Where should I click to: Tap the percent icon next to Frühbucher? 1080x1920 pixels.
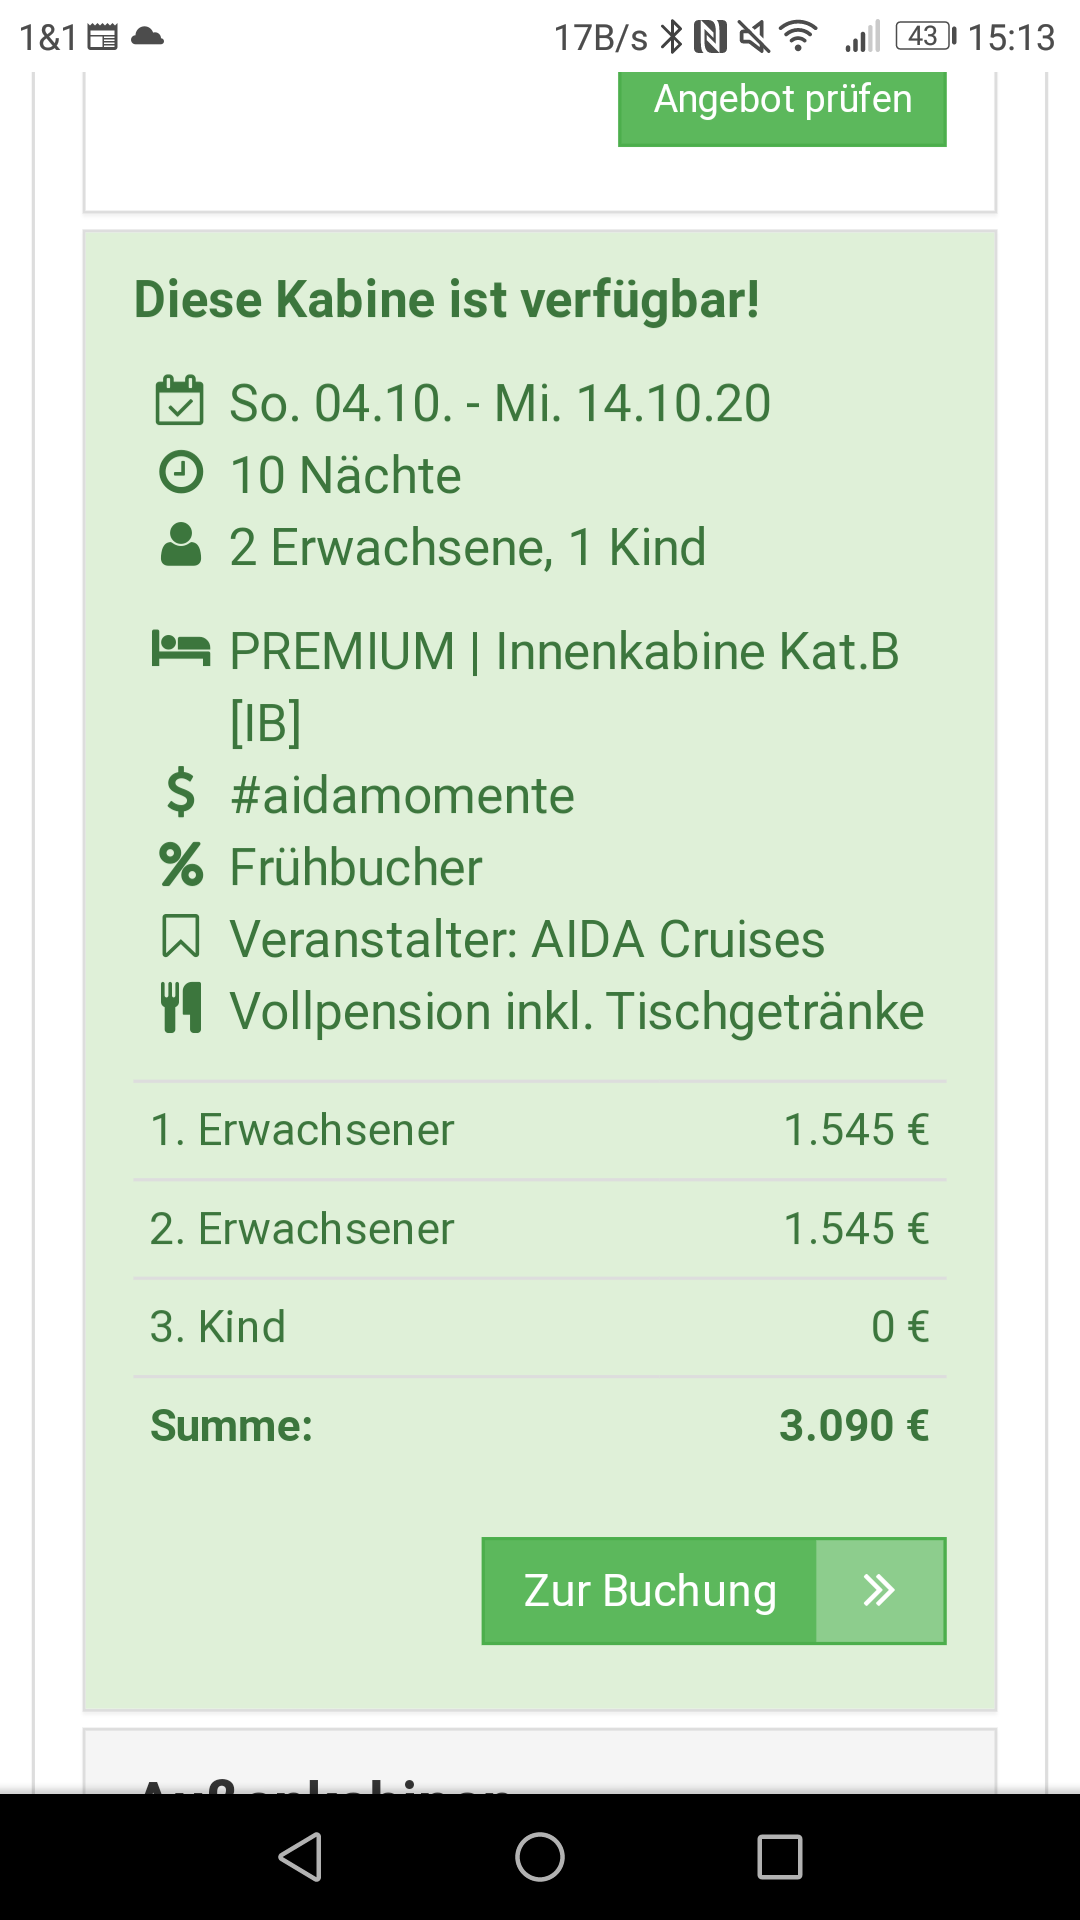coord(181,865)
